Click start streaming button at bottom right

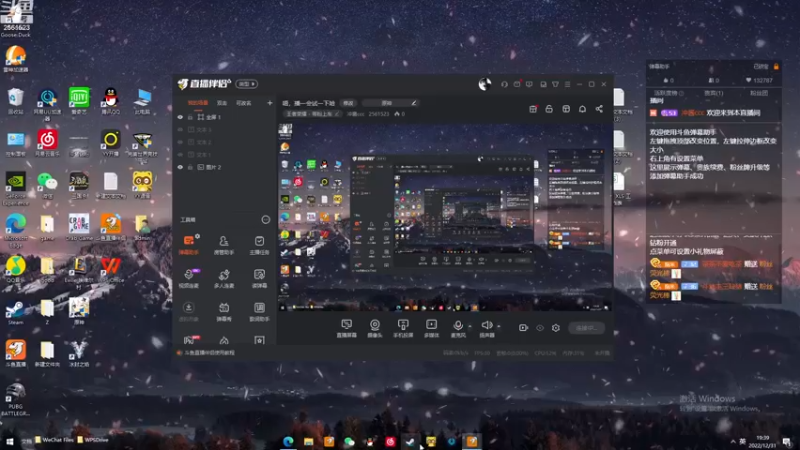coord(587,328)
